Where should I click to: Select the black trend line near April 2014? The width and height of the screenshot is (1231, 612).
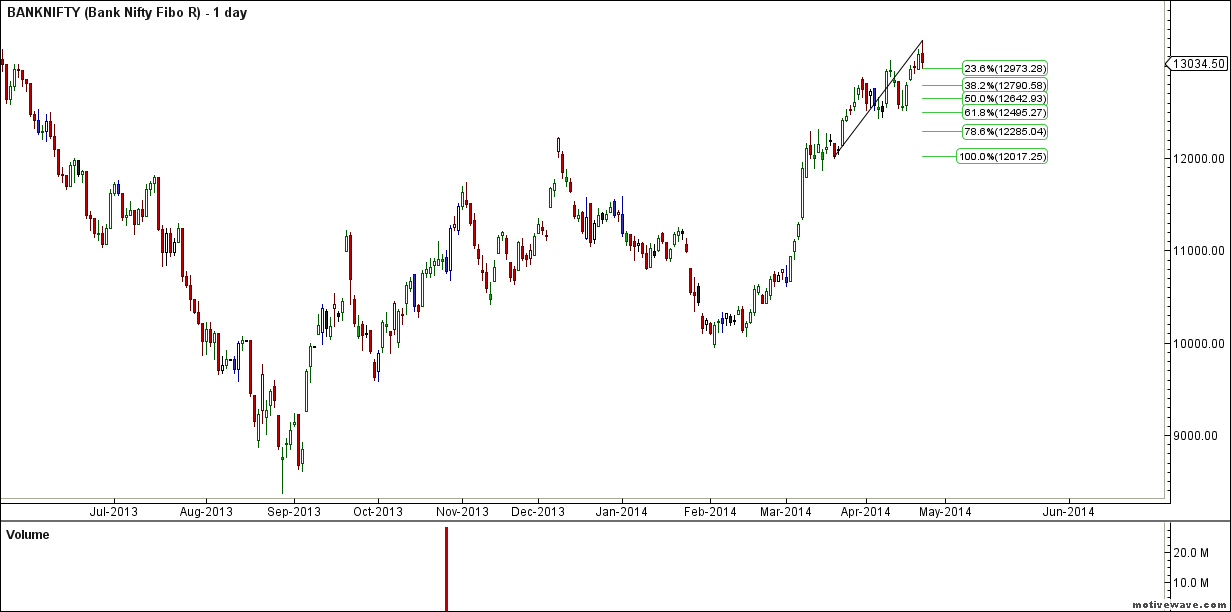point(879,97)
